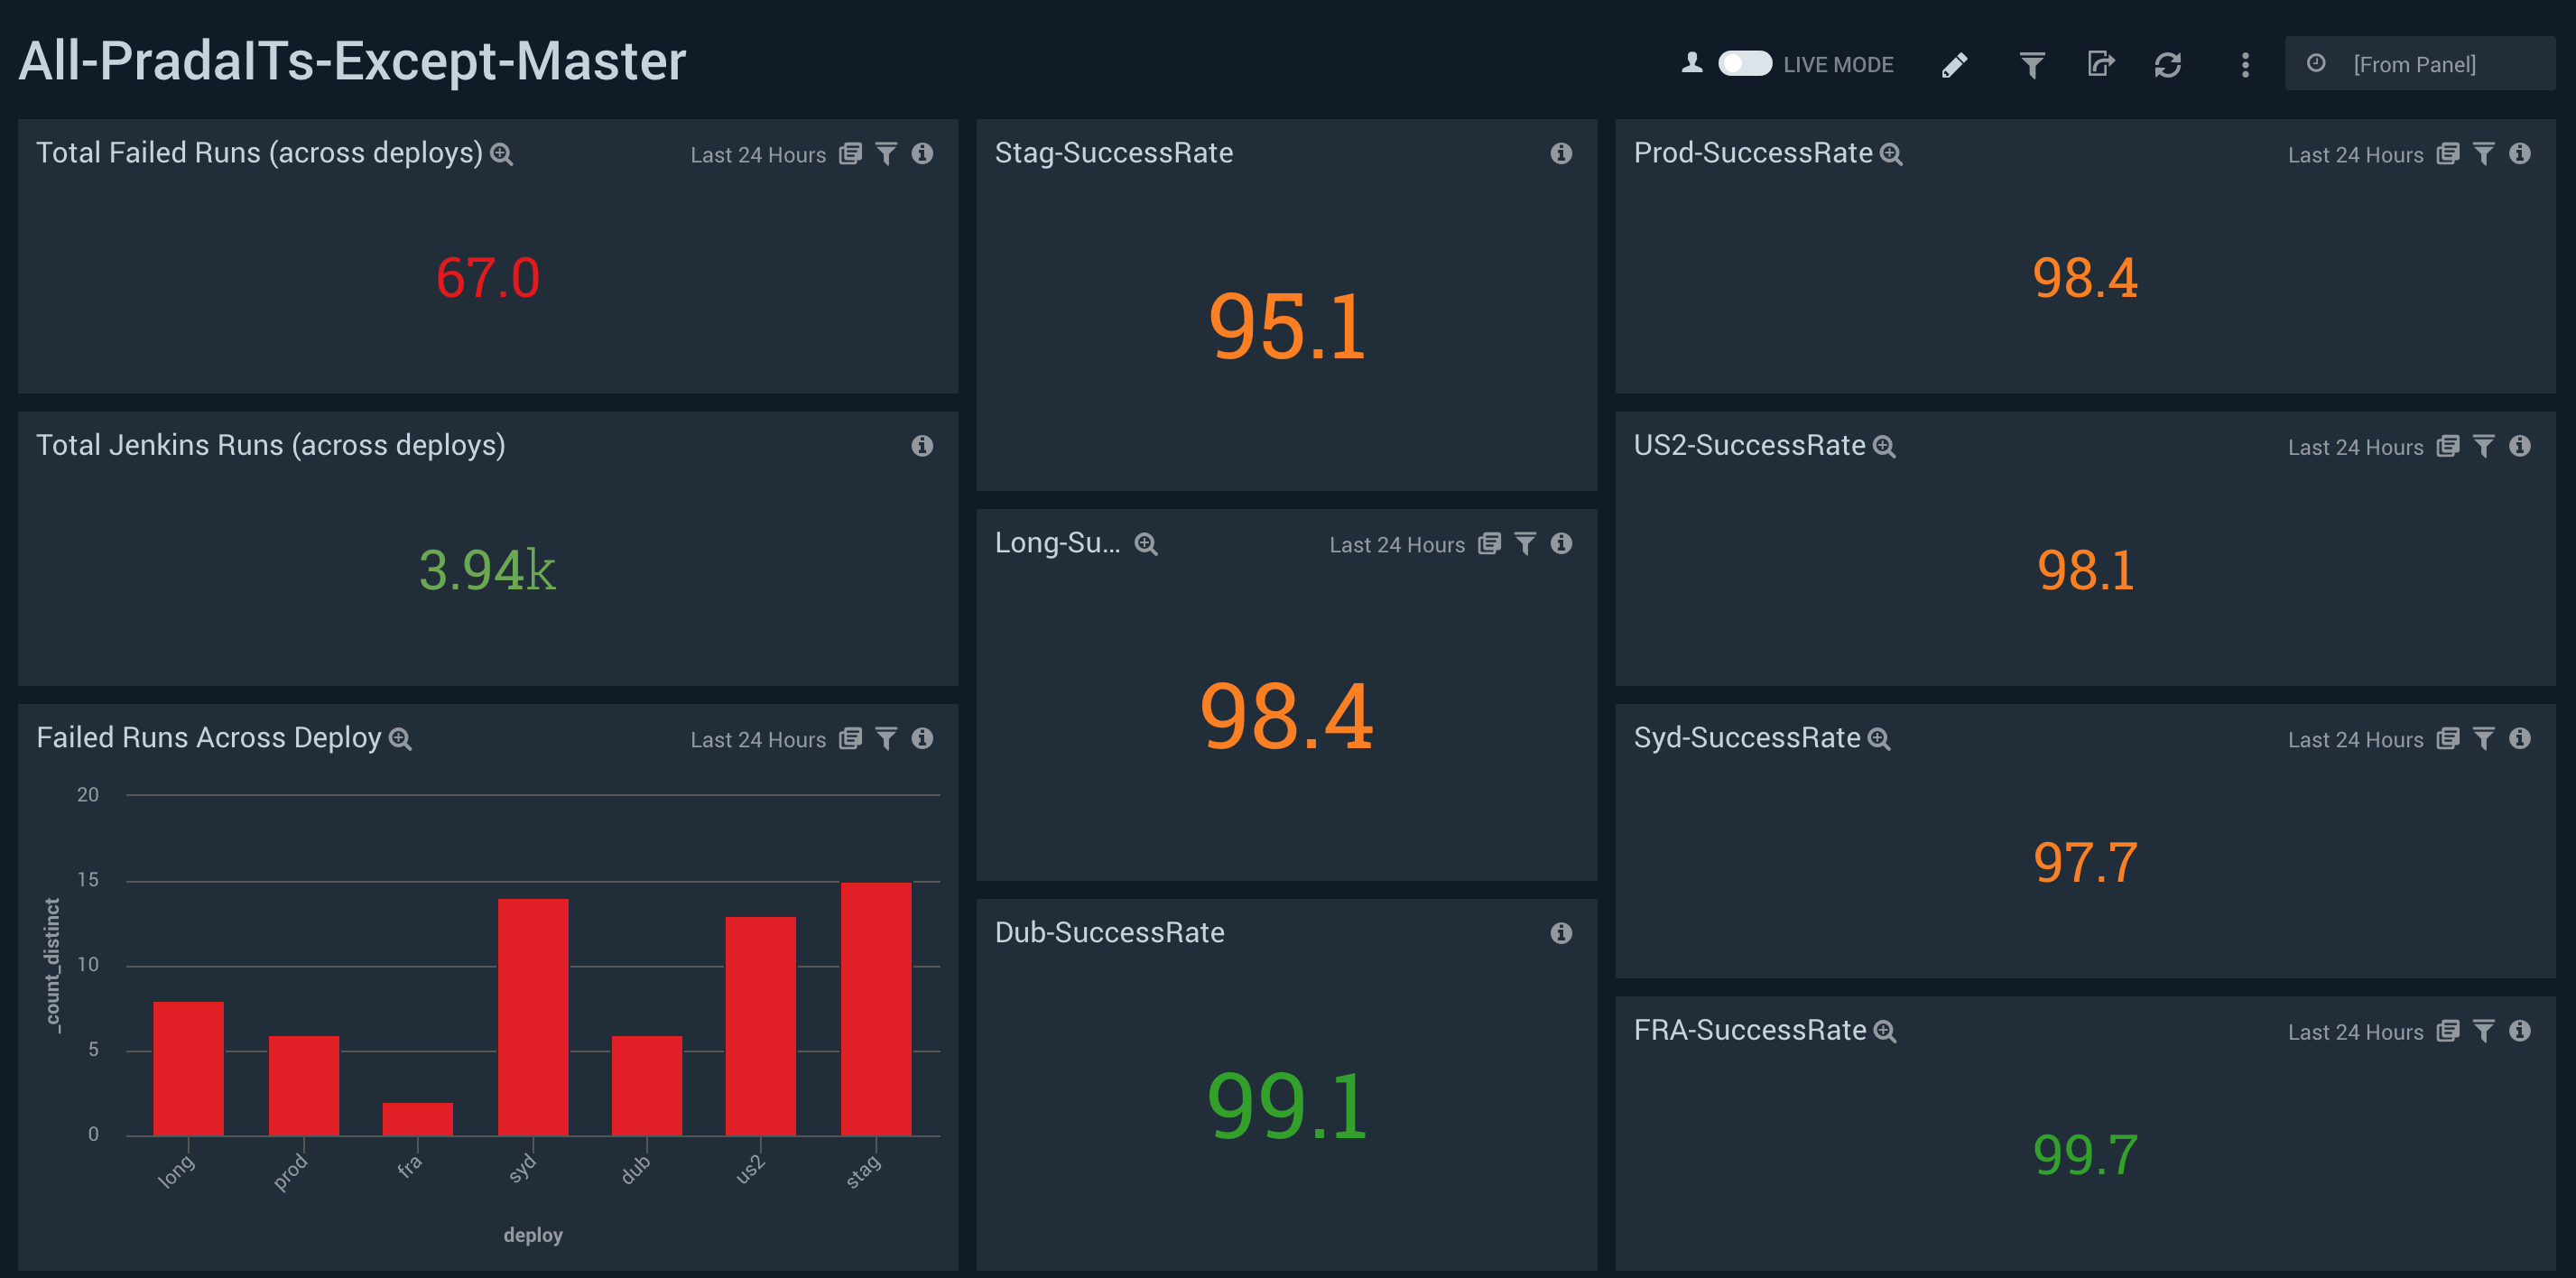Click the syd bar in the chart

point(533,1017)
